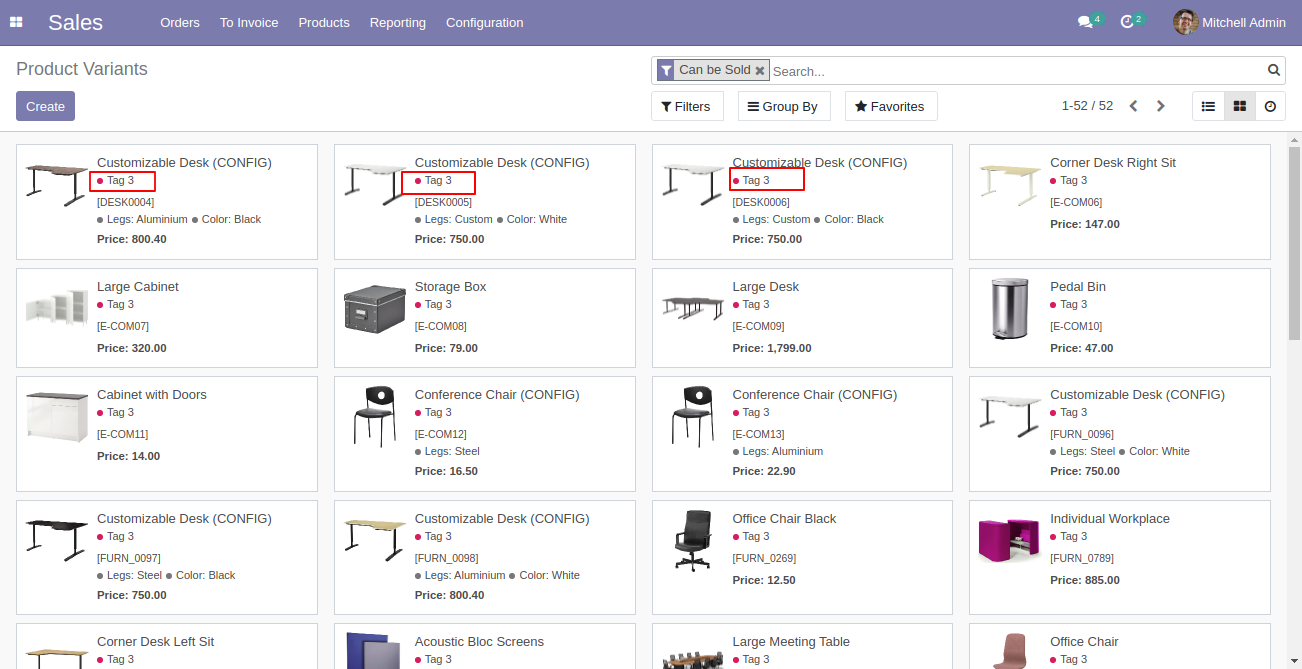Click the Storage Box product name
Screen dimensions: 1302x669
click(450, 287)
